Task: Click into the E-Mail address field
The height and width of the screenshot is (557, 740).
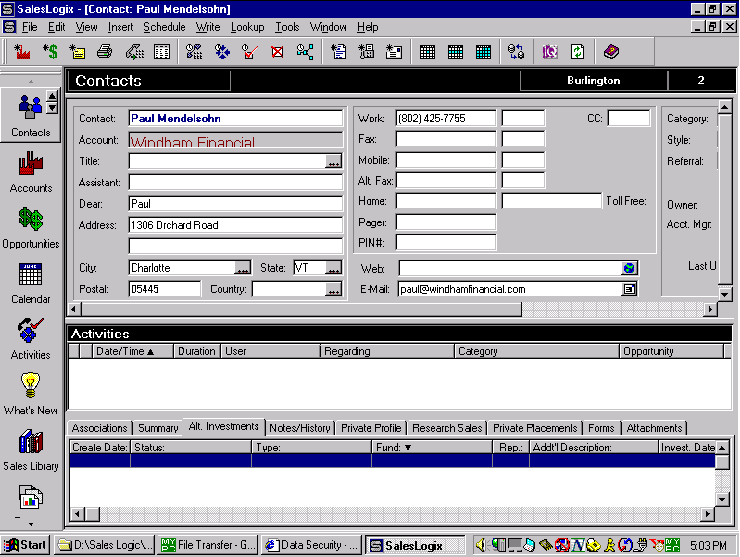Action: point(510,289)
